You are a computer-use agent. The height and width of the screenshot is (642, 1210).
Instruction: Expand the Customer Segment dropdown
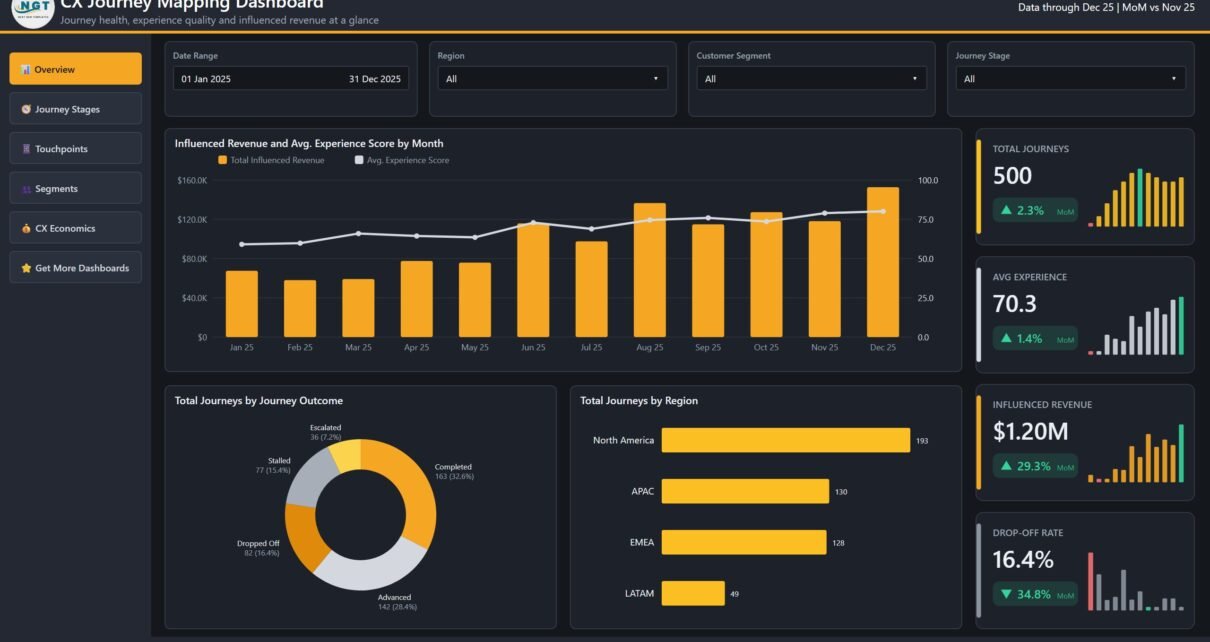(811, 79)
